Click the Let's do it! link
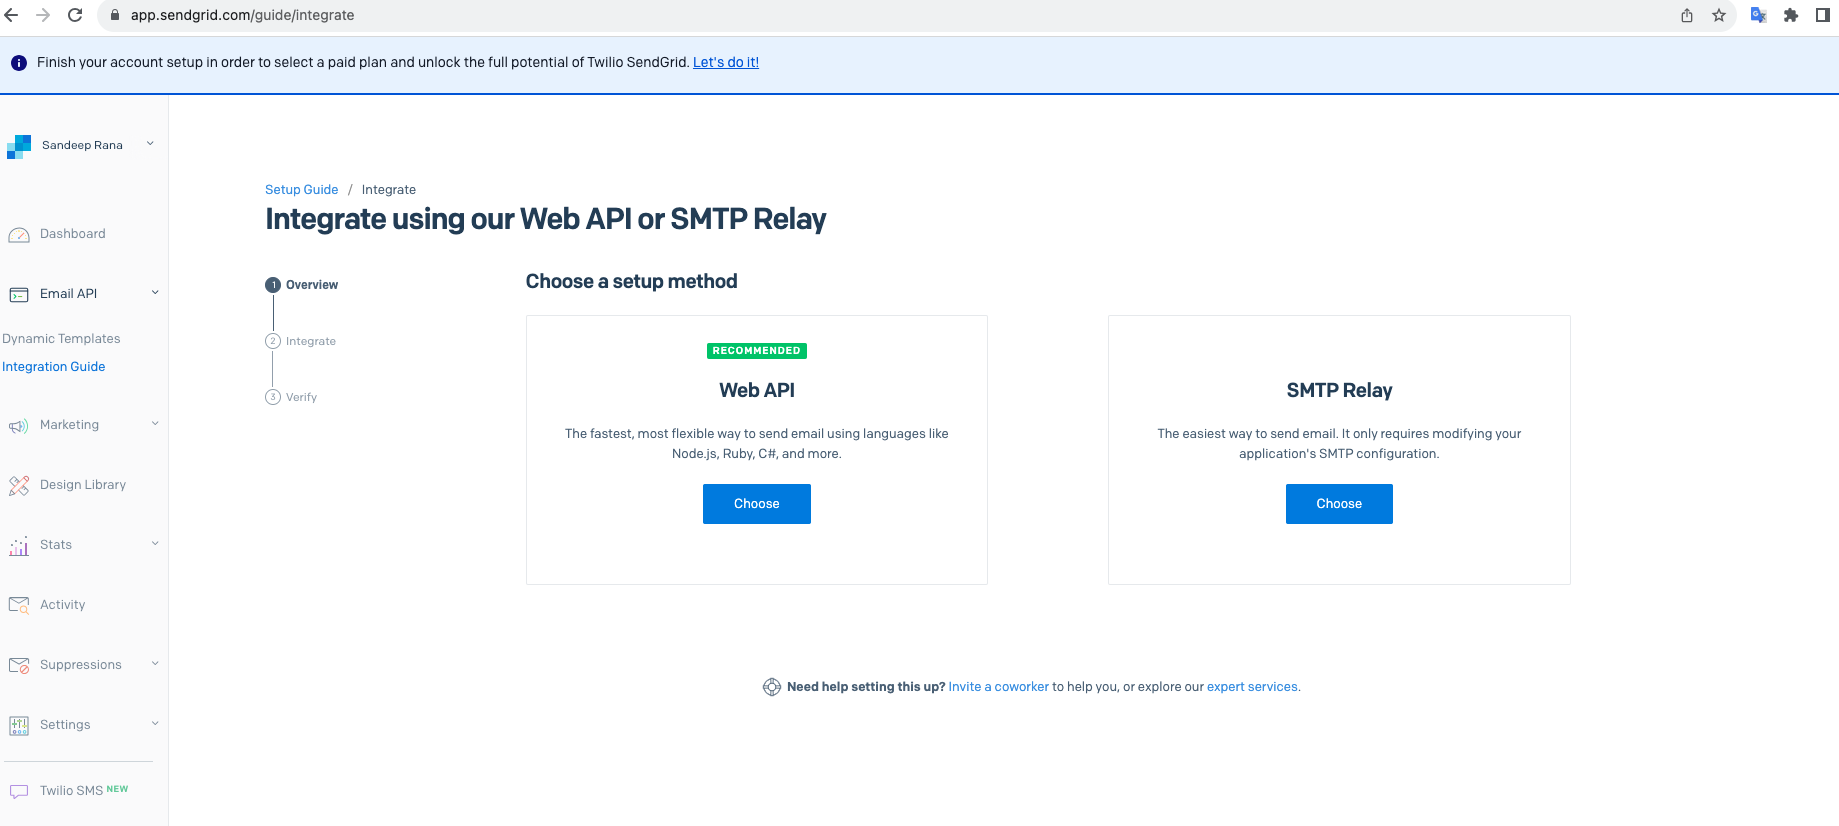 (x=726, y=62)
